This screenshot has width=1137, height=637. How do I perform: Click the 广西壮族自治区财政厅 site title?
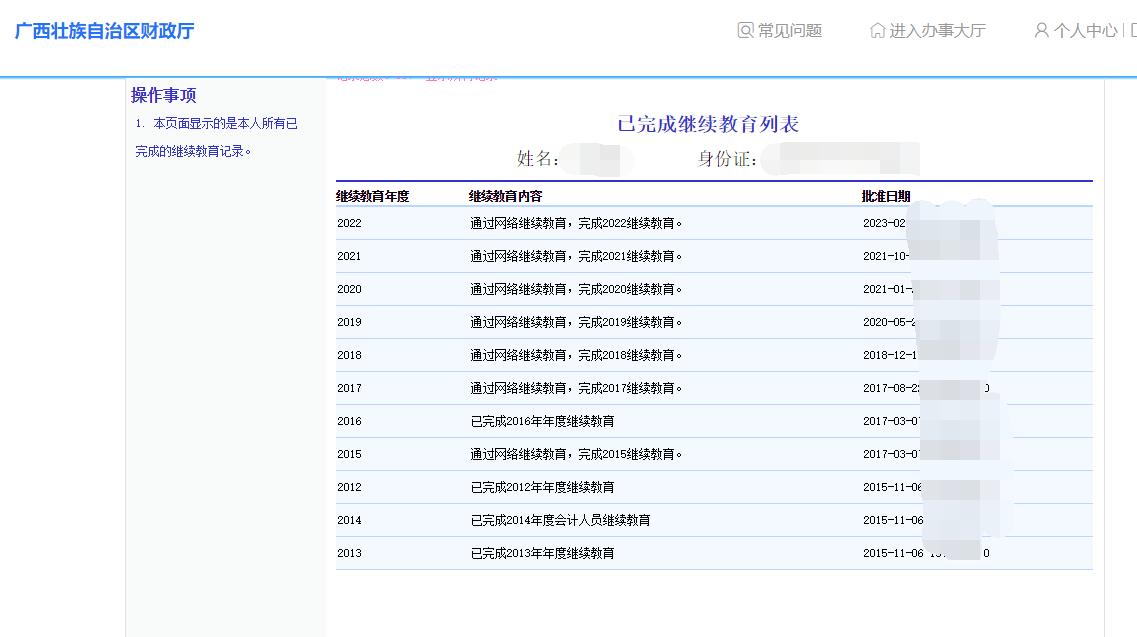pos(105,31)
